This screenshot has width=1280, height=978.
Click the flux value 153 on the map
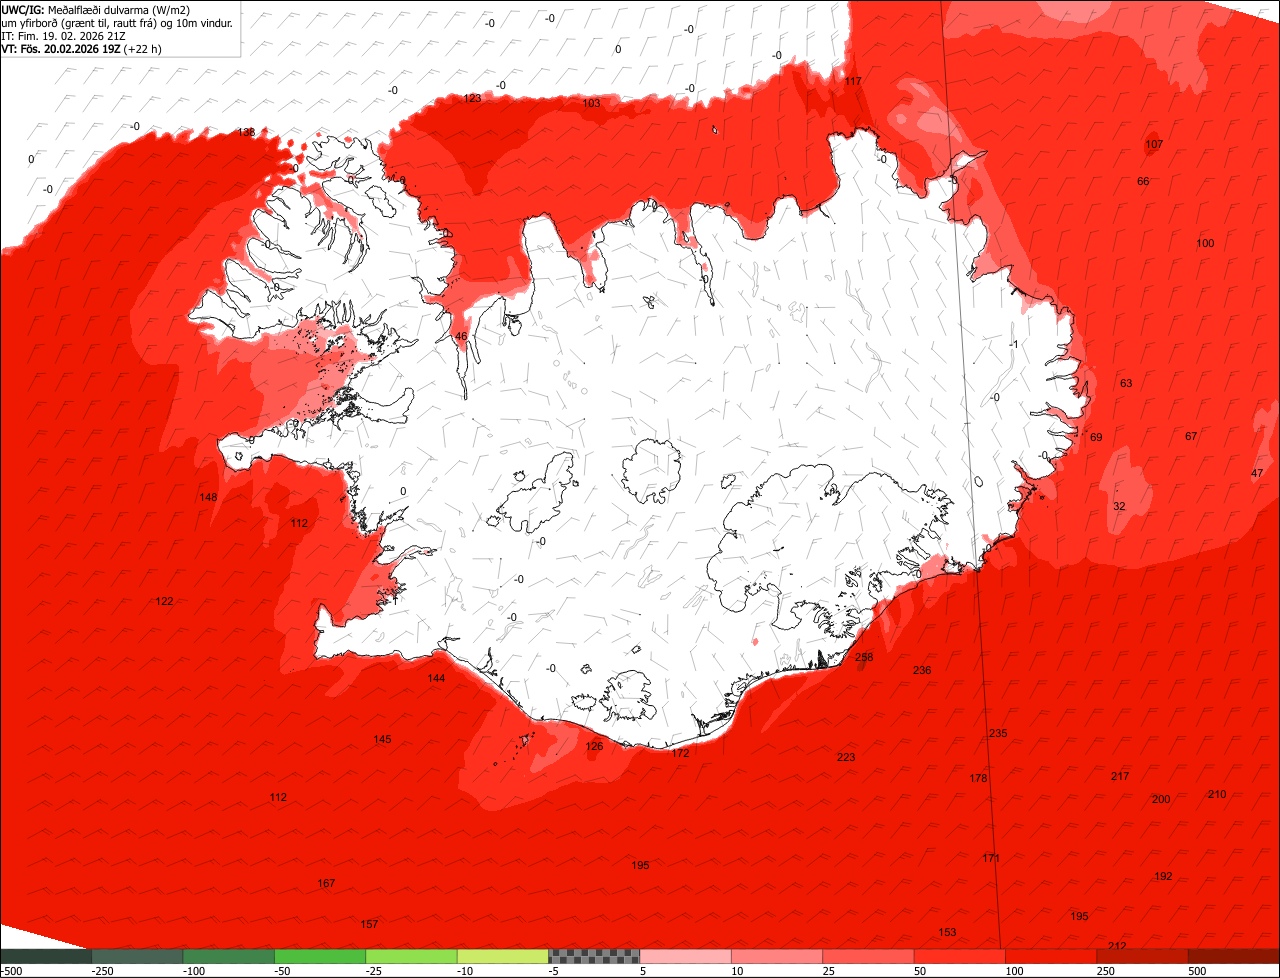(x=947, y=932)
